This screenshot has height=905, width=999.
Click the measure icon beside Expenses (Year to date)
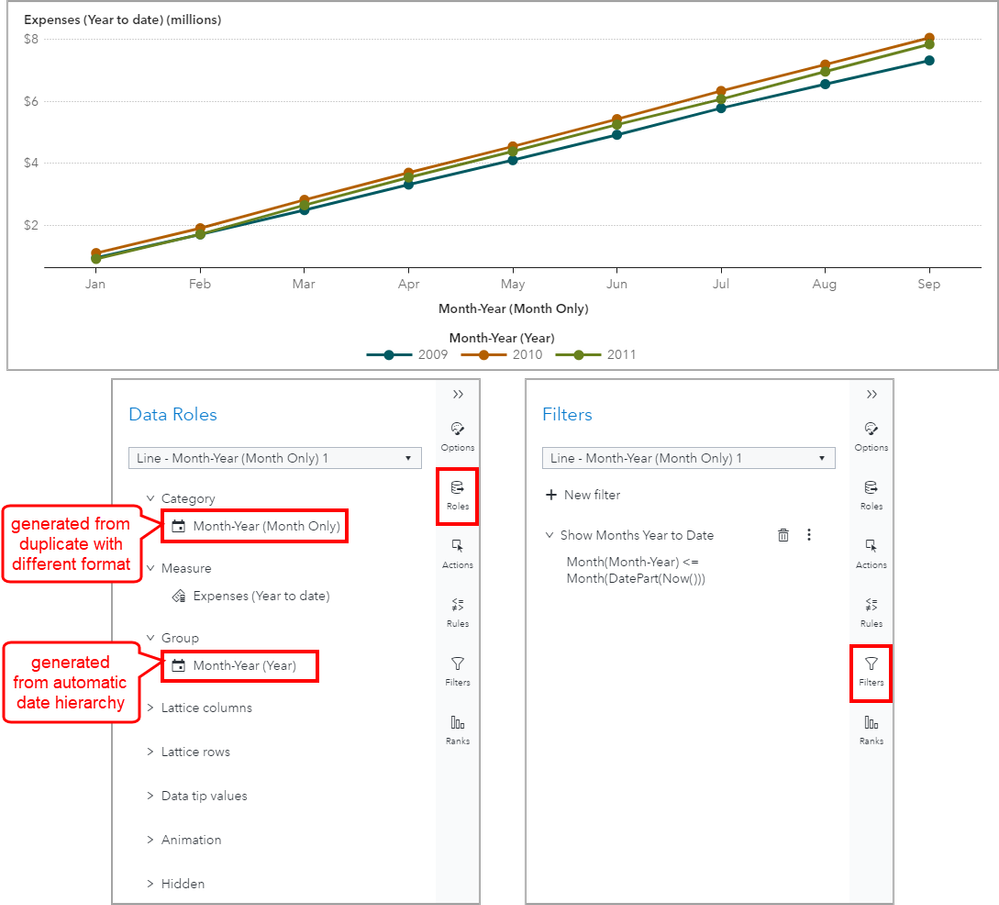pyautogui.click(x=178, y=596)
